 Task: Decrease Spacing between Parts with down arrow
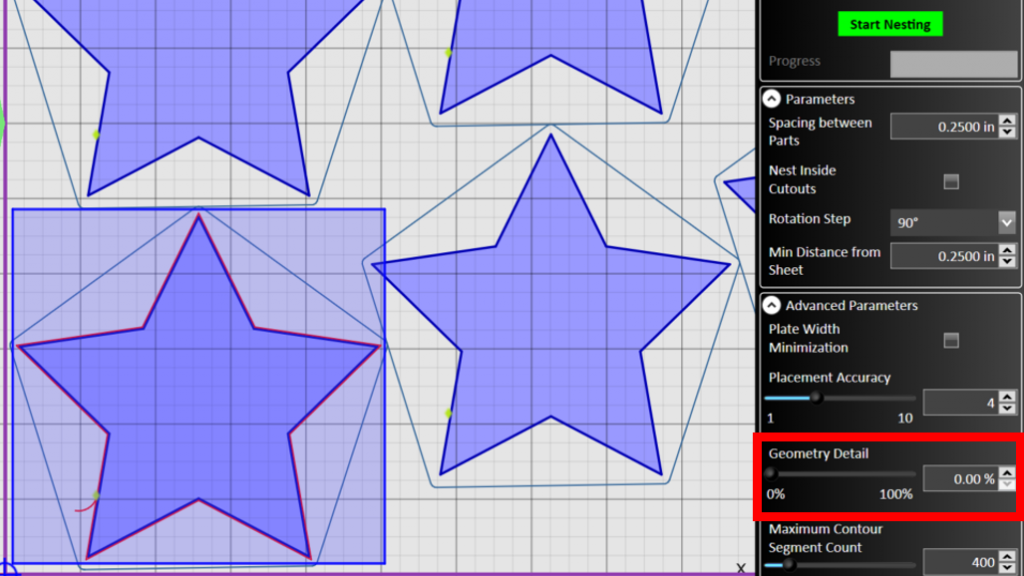coord(1007,132)
